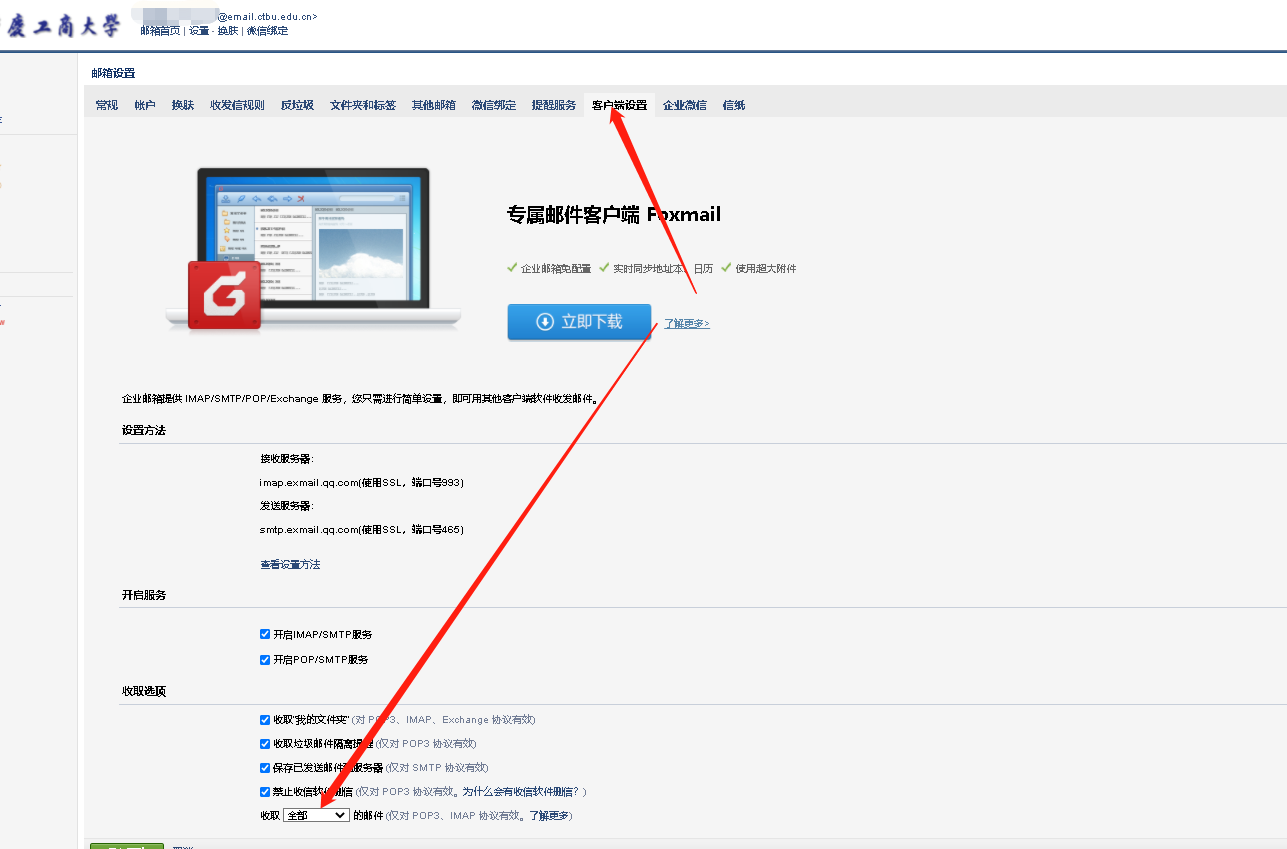Toggle 收取垃圾邮件隔离提醒 checkbox

(265, 744)
